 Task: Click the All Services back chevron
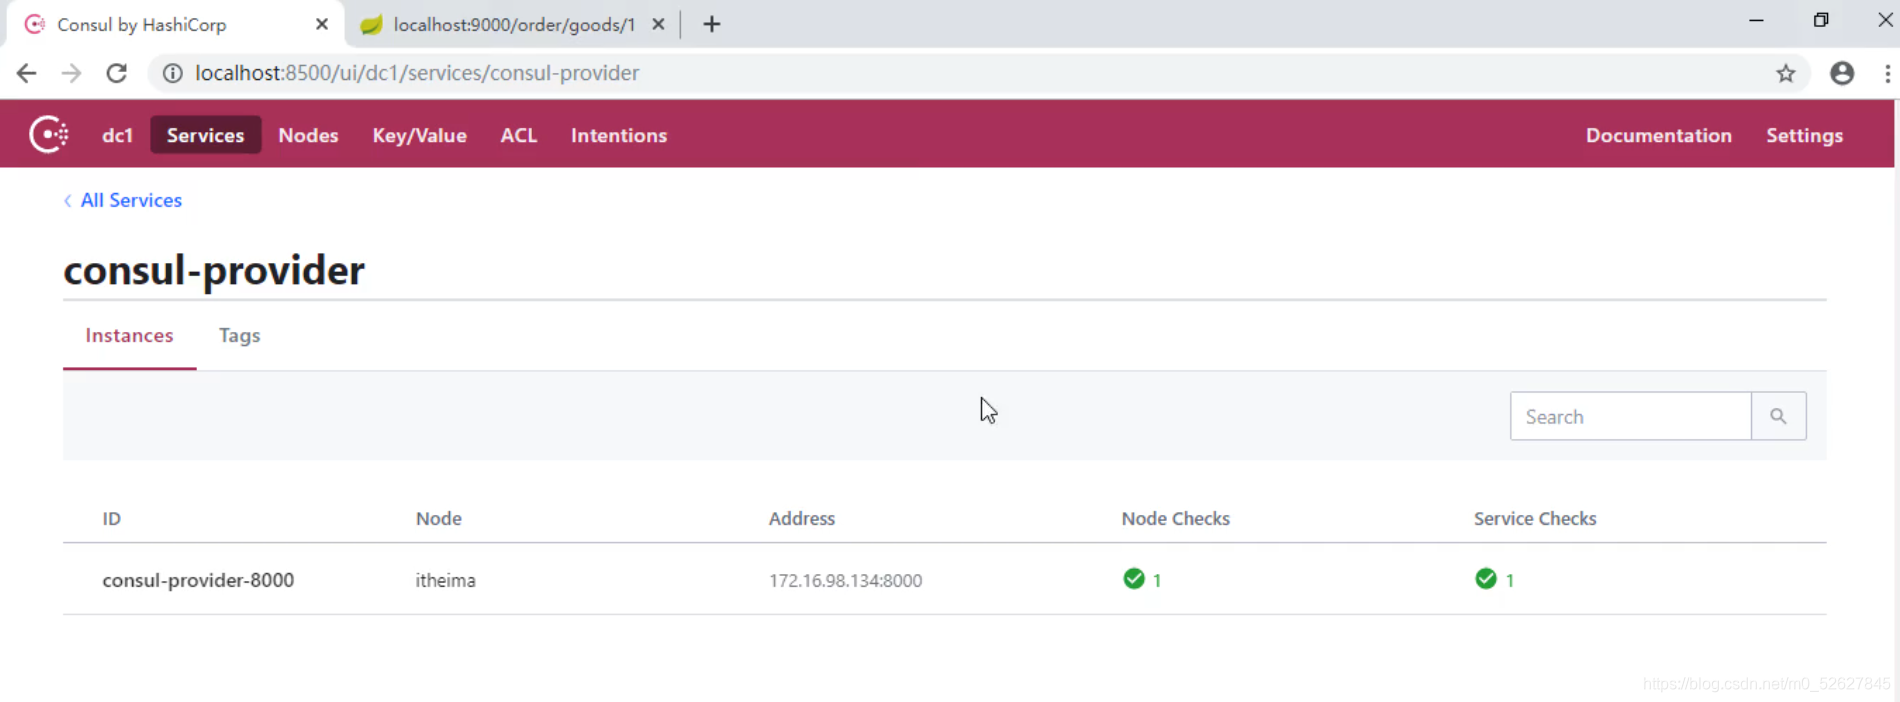click(x=68, y=200)
